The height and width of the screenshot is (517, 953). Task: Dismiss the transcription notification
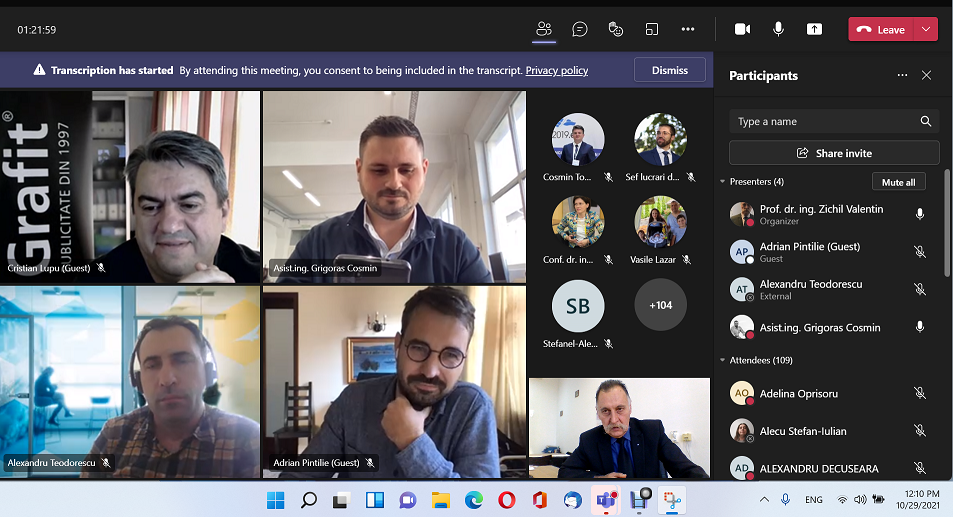point(669,70)
